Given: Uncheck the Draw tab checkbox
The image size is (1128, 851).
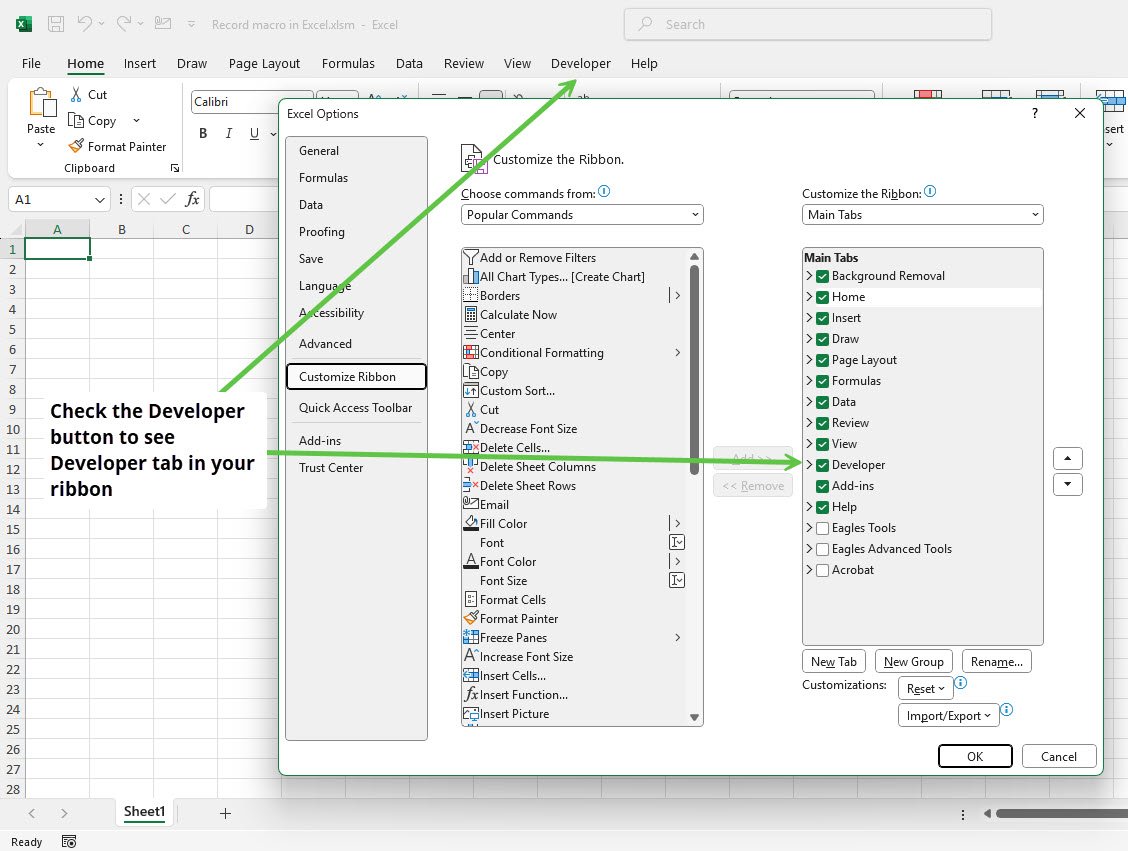Looking at the screenshot, I should pyautogui.click(x=822, y=339).
